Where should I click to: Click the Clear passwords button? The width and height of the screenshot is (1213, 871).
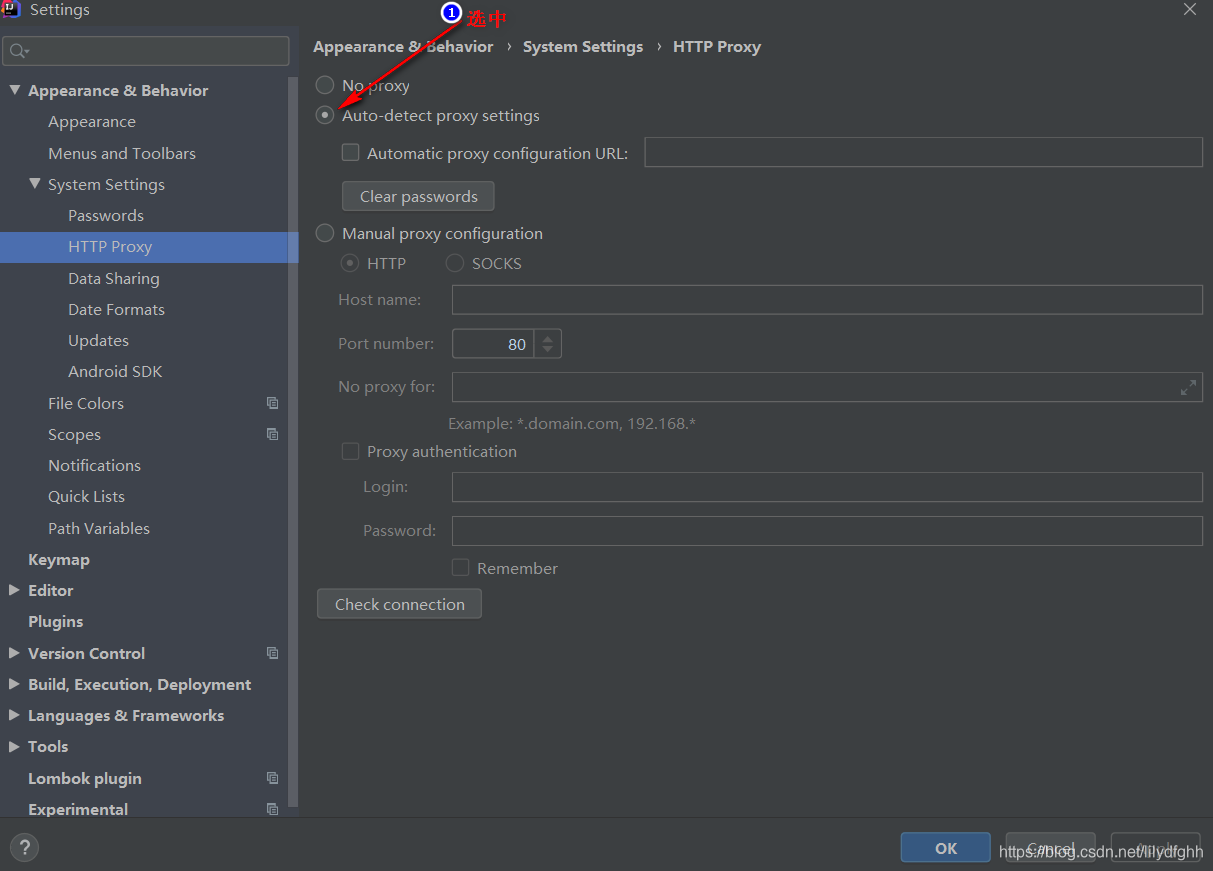click(418, 196)
